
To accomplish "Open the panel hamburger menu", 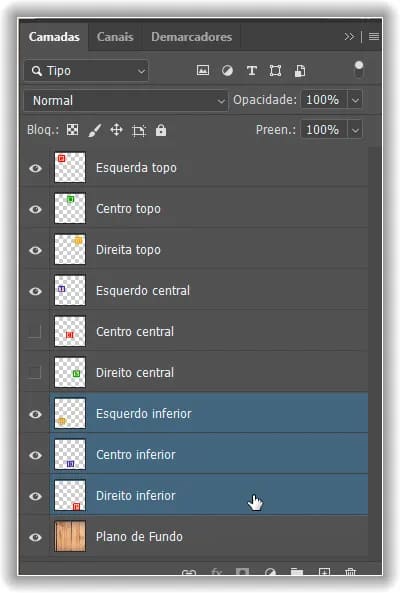I will pyautogui.click(x=374, y=36).
